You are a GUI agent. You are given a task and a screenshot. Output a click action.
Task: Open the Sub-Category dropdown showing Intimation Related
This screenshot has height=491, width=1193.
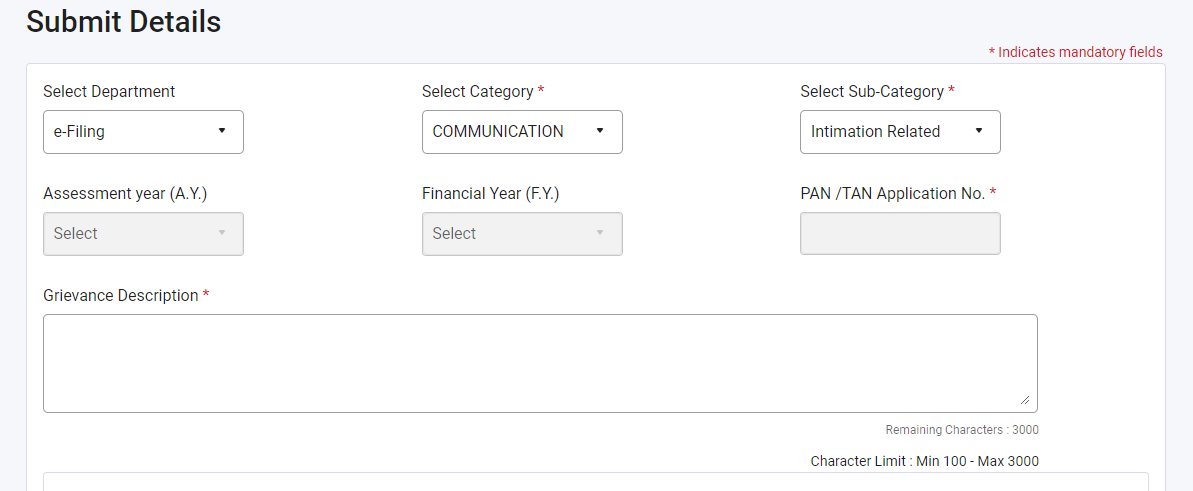900,132
